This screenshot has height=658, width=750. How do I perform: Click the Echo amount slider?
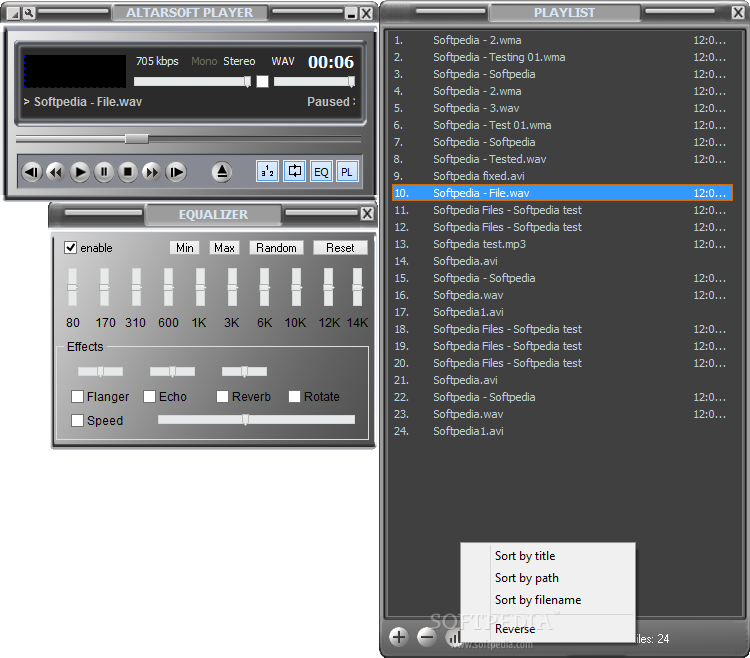click(172, 372)
